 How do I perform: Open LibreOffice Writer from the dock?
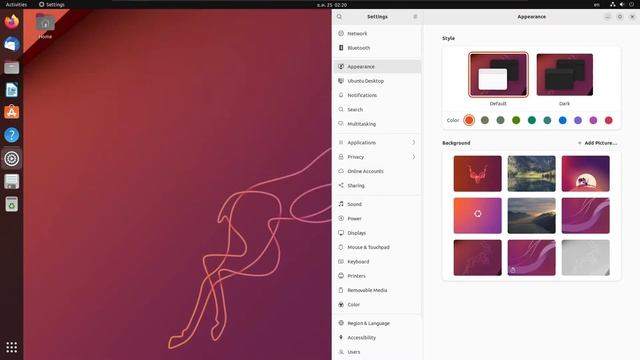point(11,90)
